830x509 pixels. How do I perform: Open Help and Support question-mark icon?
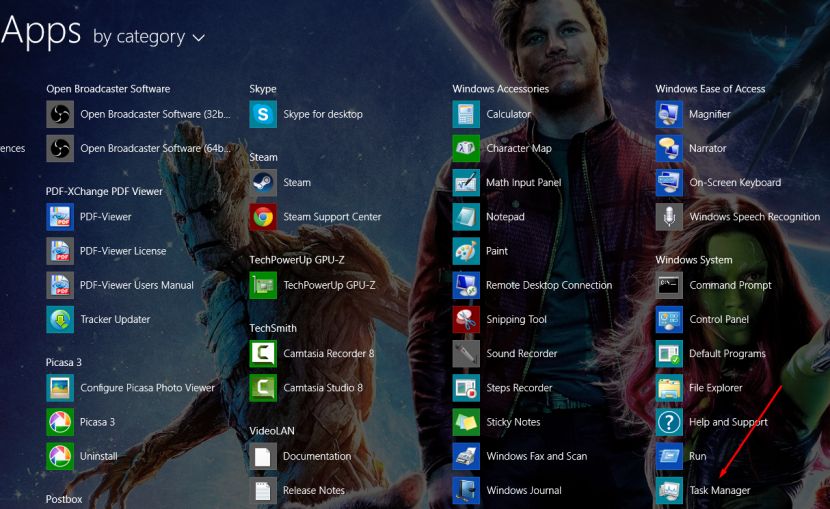[x=669, y=422]
